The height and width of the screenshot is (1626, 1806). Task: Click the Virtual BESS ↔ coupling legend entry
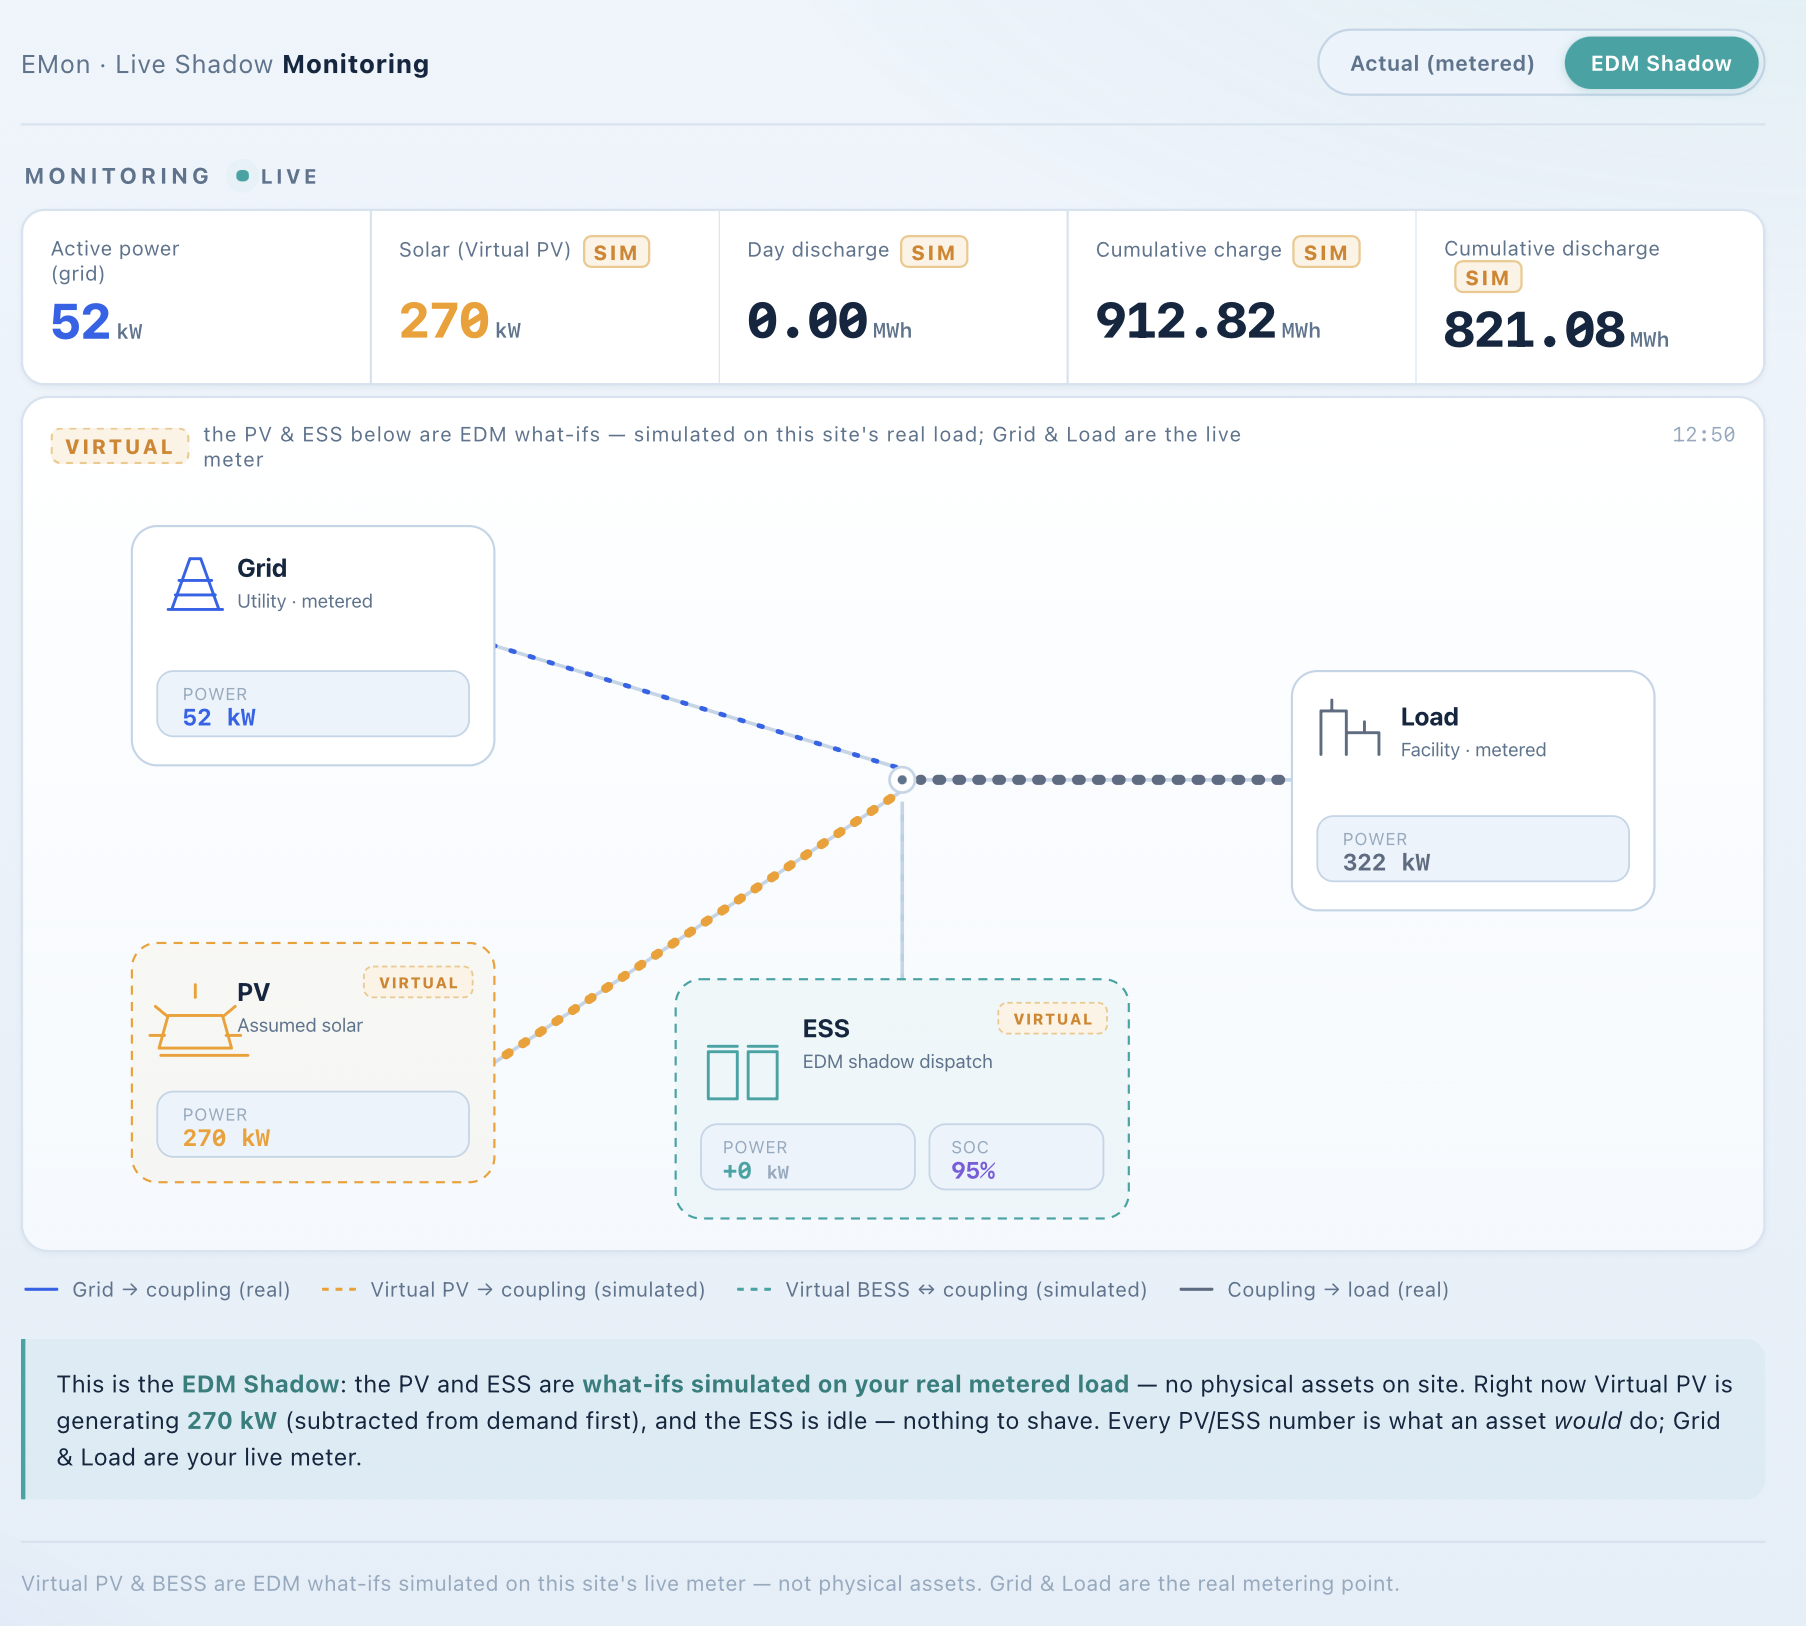pos(942,1289)
